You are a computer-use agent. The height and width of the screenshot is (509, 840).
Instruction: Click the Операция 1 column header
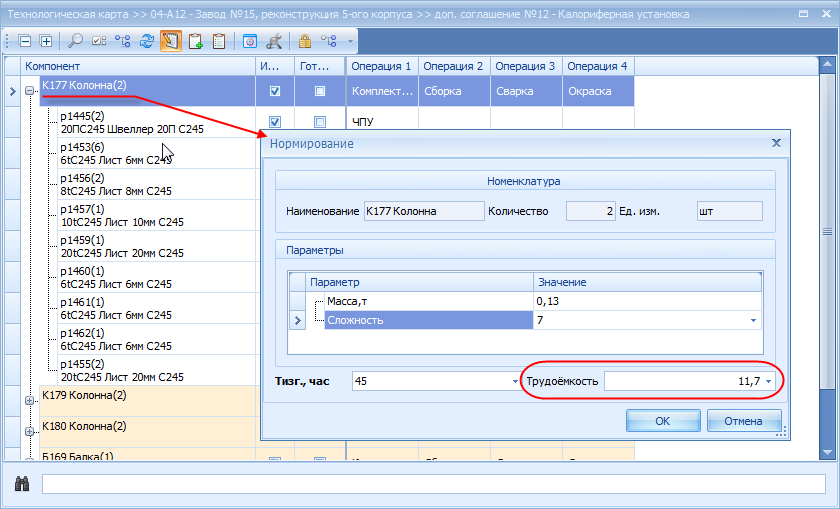coord(382,66)
